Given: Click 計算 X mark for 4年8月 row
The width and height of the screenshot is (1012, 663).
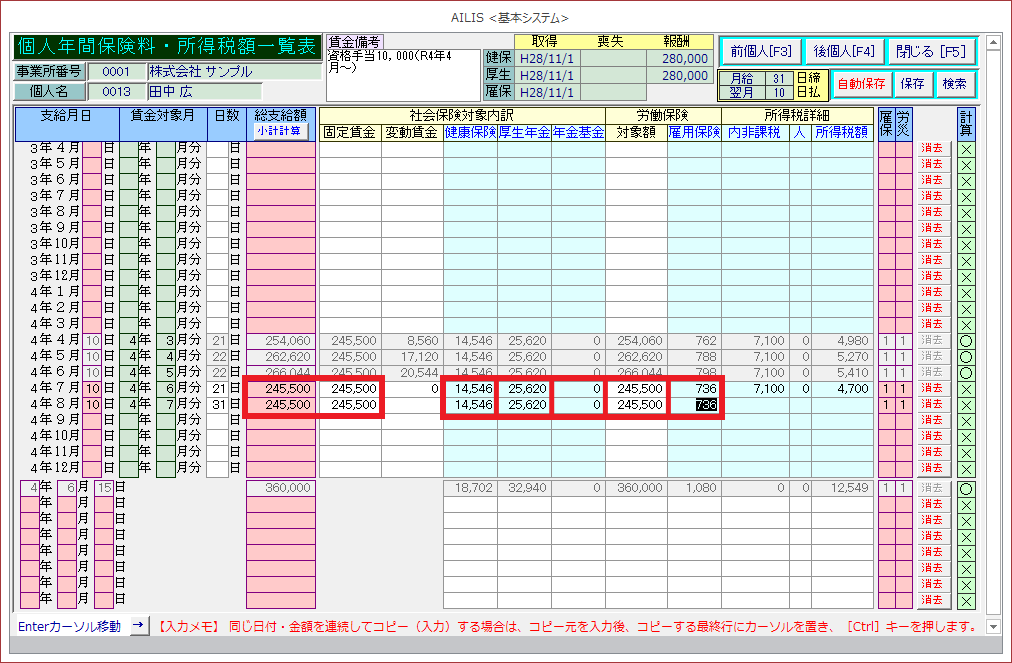Looking at the screenshot, I should tap(966, 404).
